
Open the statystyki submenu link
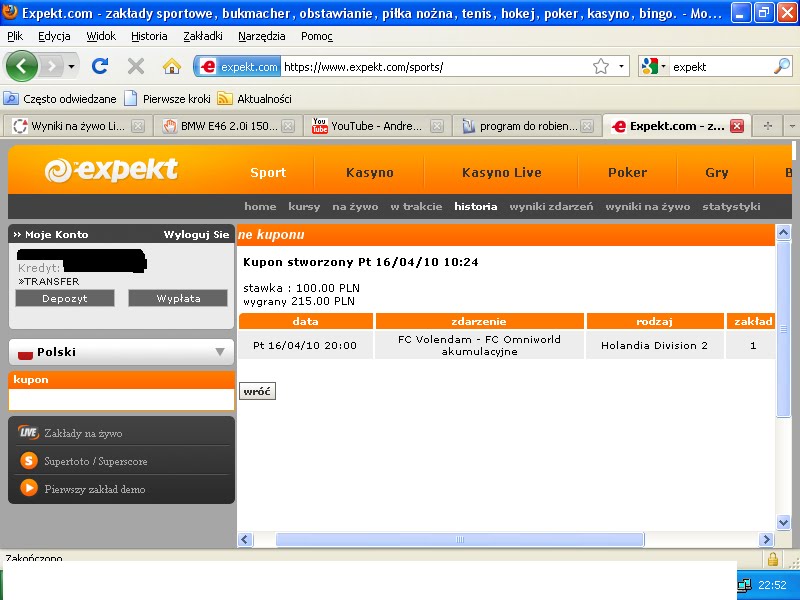[731, 207]
